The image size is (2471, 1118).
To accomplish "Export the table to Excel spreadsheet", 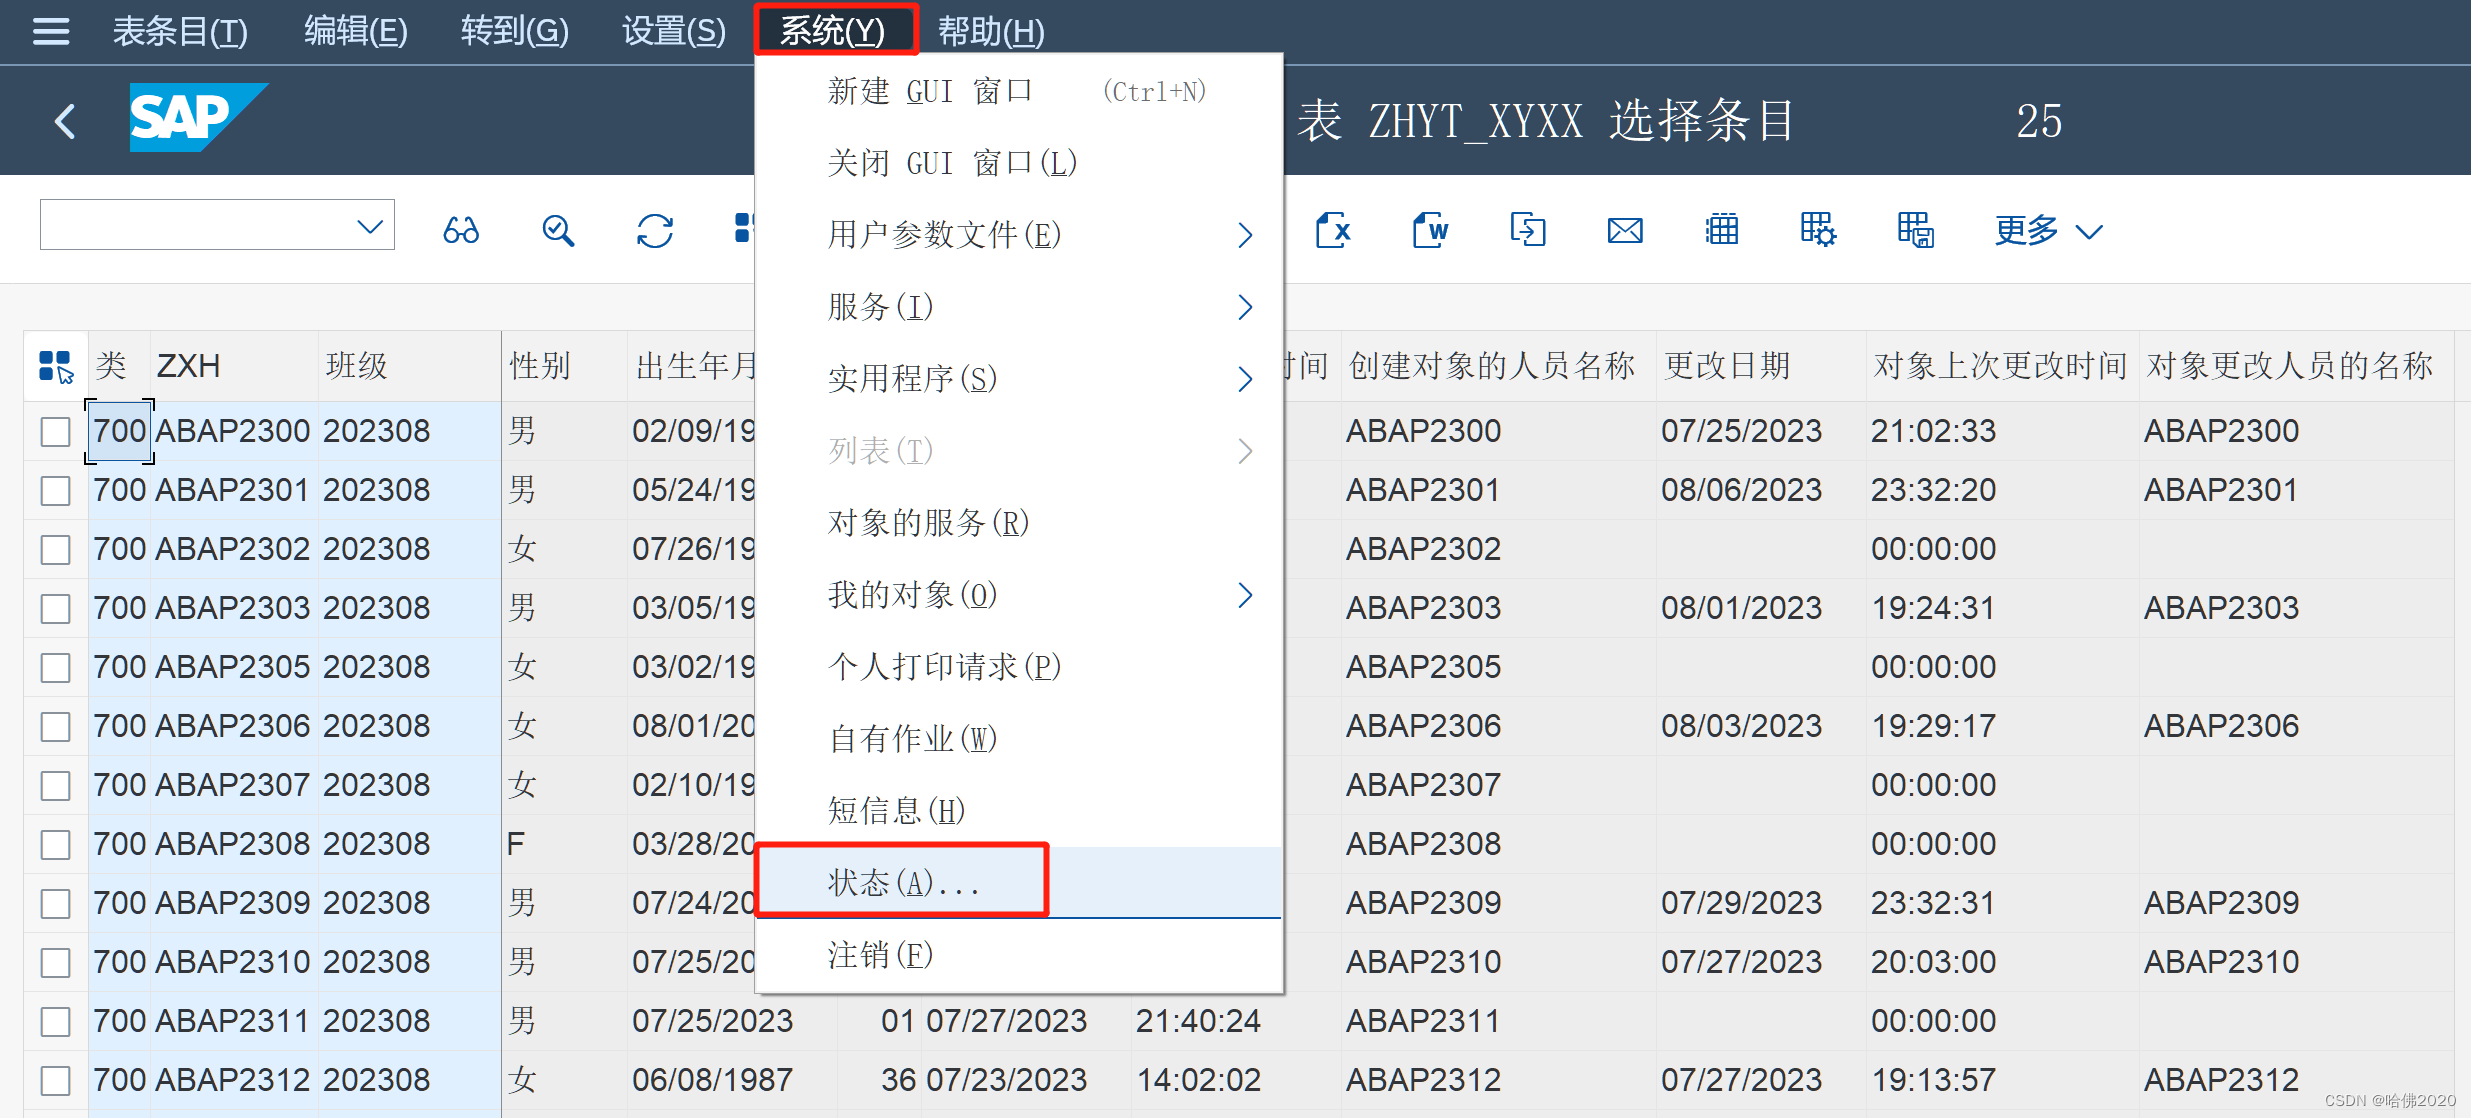I will pos(1334,230).
